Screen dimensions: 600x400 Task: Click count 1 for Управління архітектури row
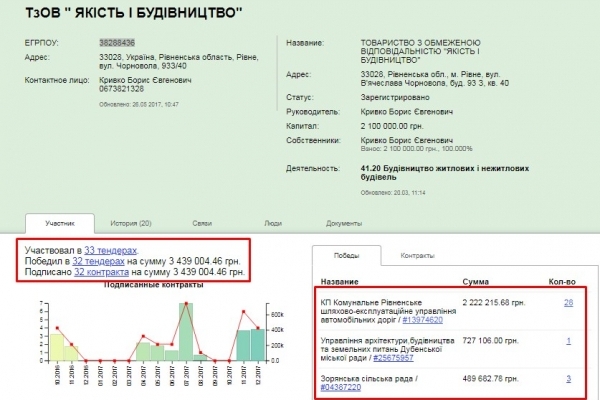[x=568, y=340]
